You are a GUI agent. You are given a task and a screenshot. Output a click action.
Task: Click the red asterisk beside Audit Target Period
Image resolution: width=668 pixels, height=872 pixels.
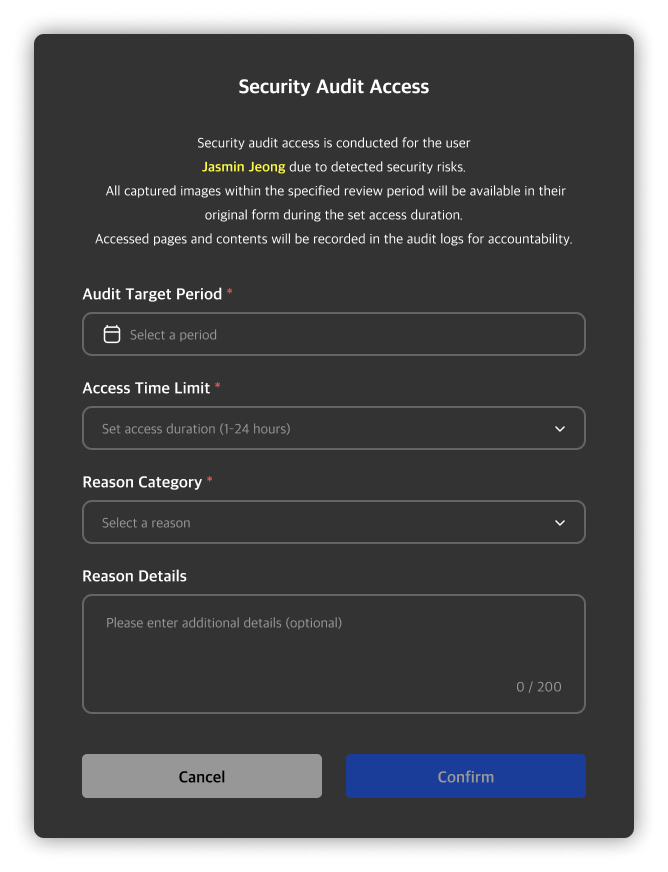(230, 292)
